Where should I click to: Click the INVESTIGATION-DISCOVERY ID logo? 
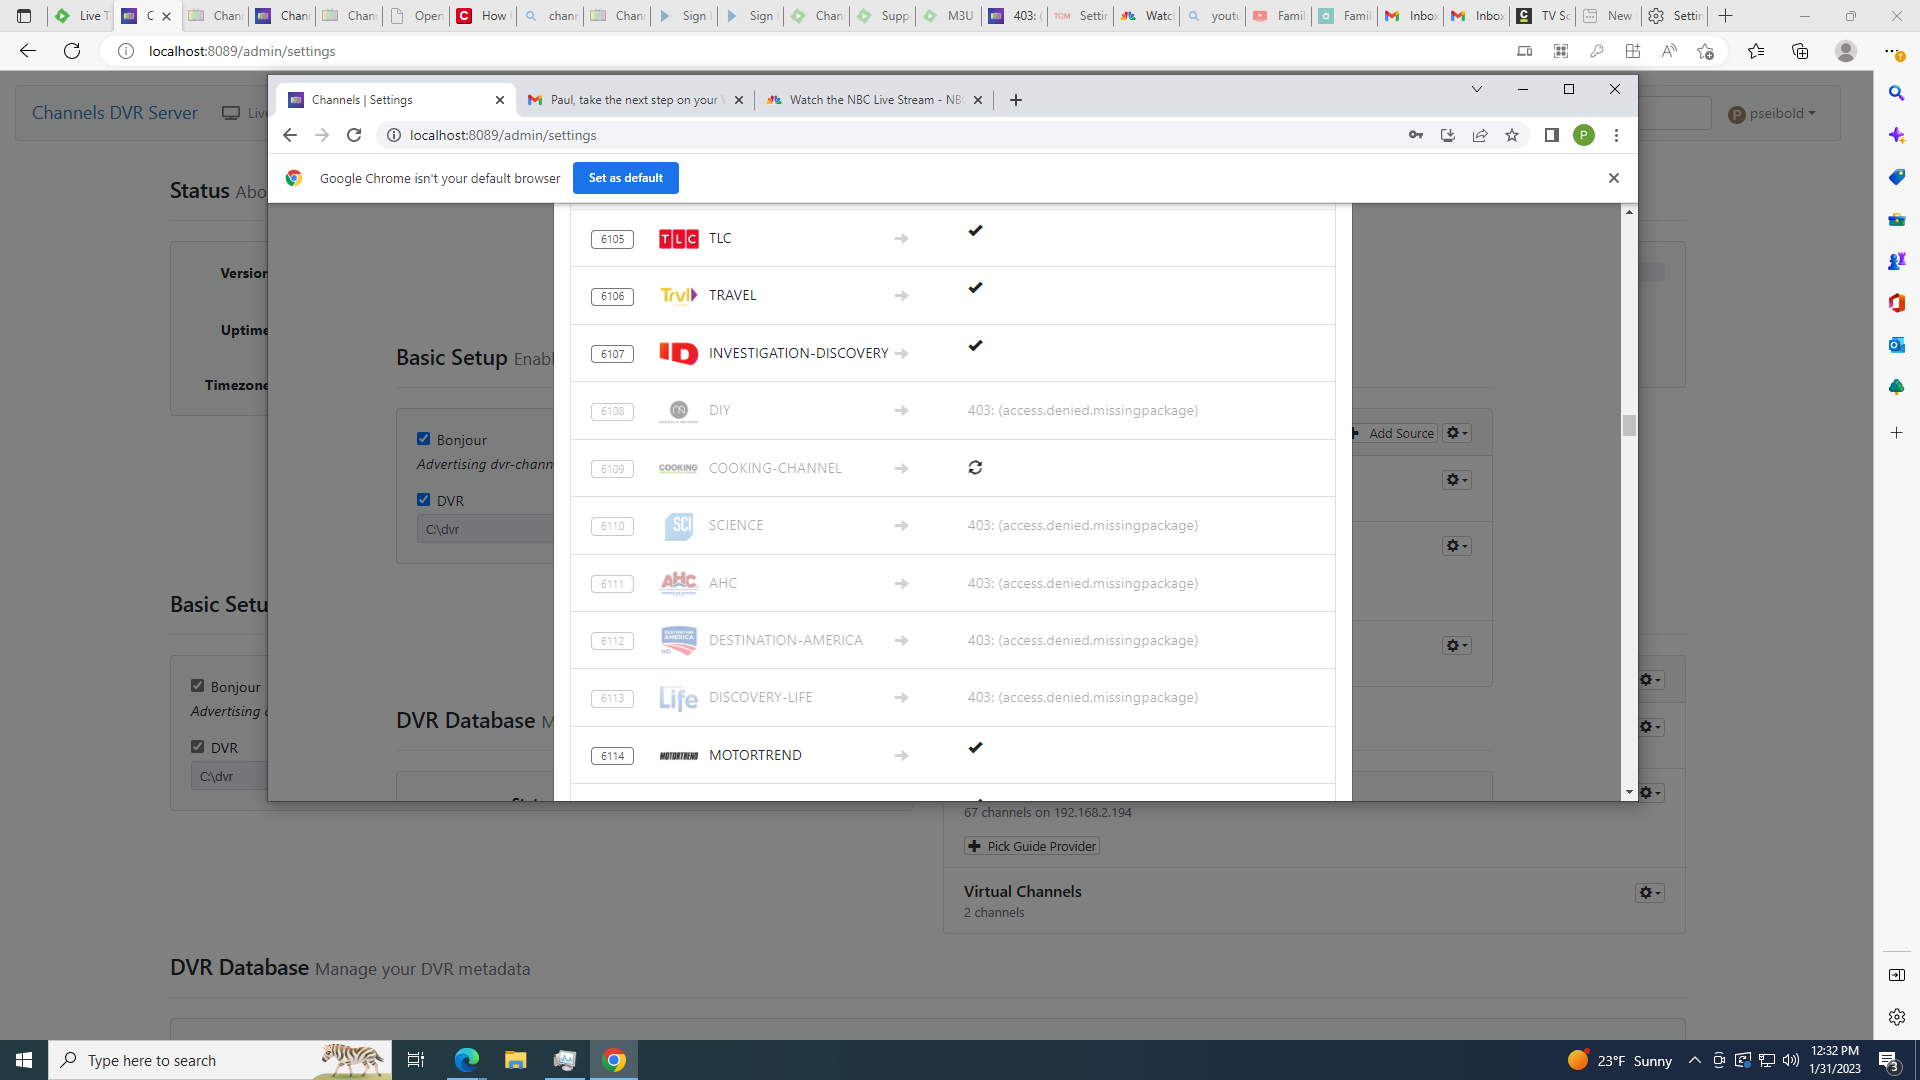coord(678,353)
